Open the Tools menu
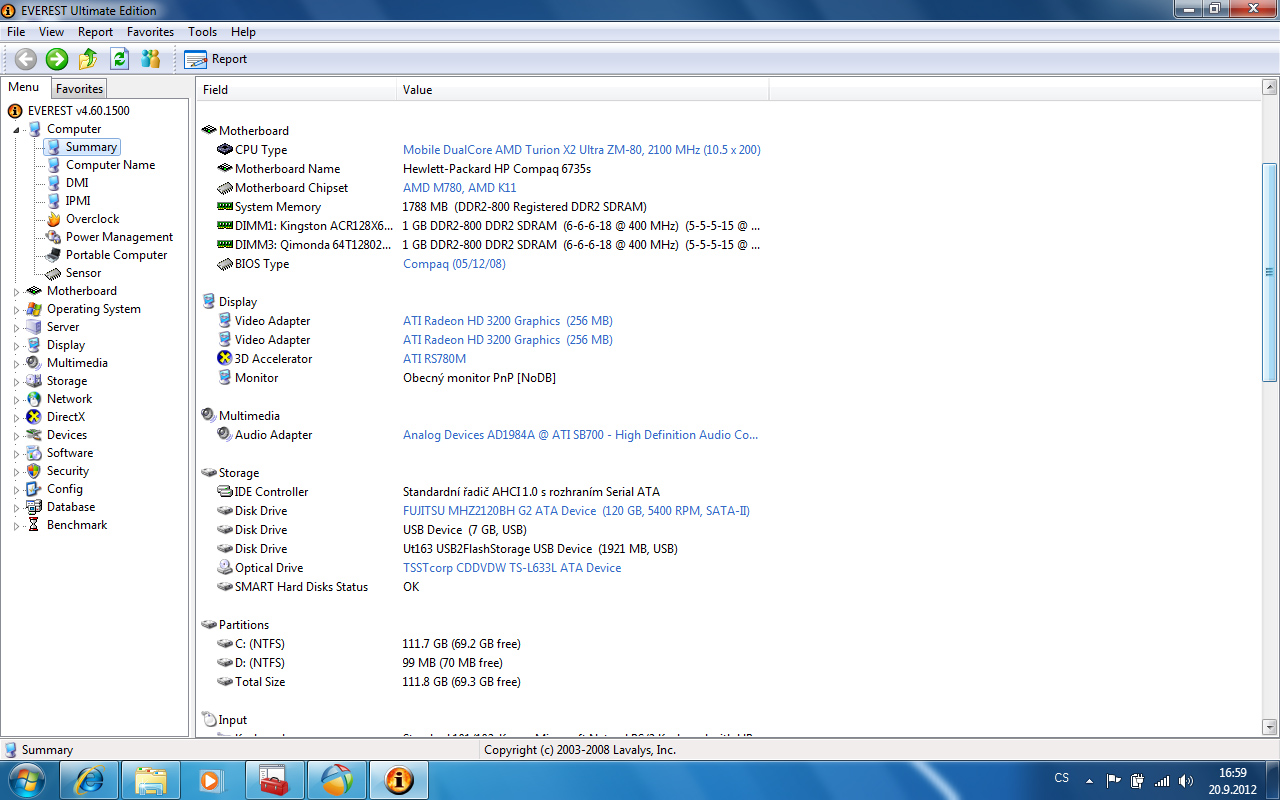Image resolution: width=1280 pixels, height=800 pixels. point(202,32)
